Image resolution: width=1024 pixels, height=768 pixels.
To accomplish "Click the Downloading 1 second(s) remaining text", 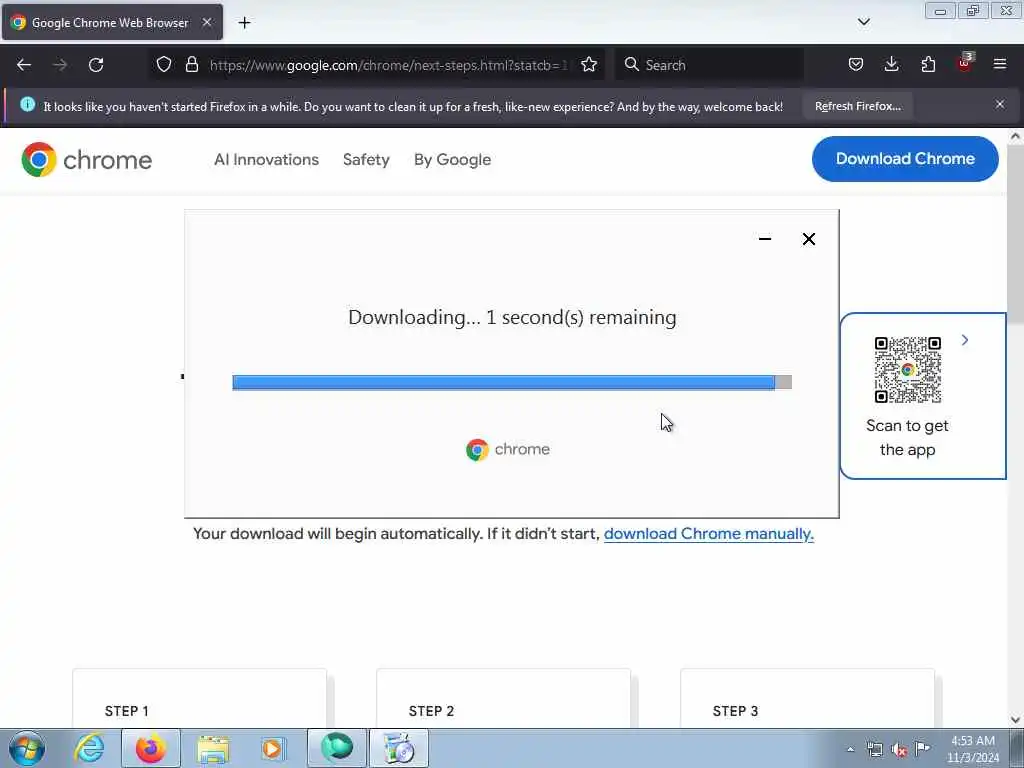I will pyautogui.click(x=512, y=317).
